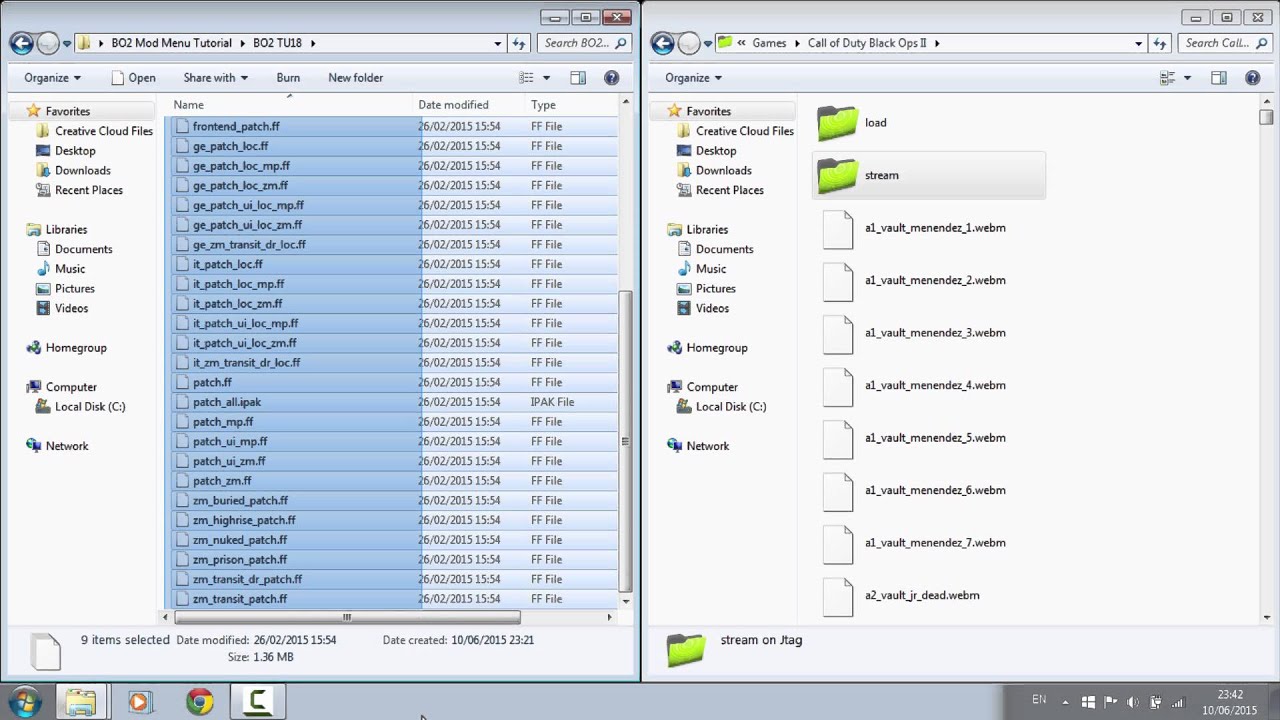
Task: Show hidden tray icons
Action: pyautogui.click(x=1065, y=702)
